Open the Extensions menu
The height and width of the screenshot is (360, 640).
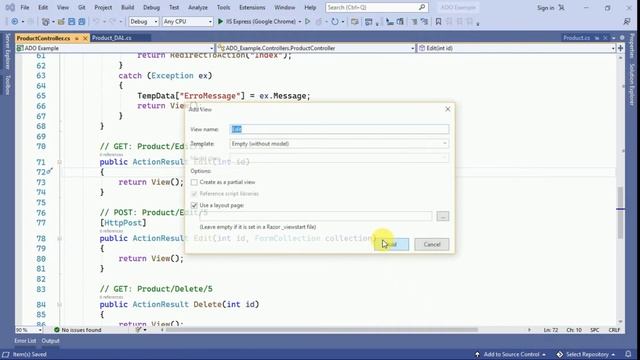[252, 7]
